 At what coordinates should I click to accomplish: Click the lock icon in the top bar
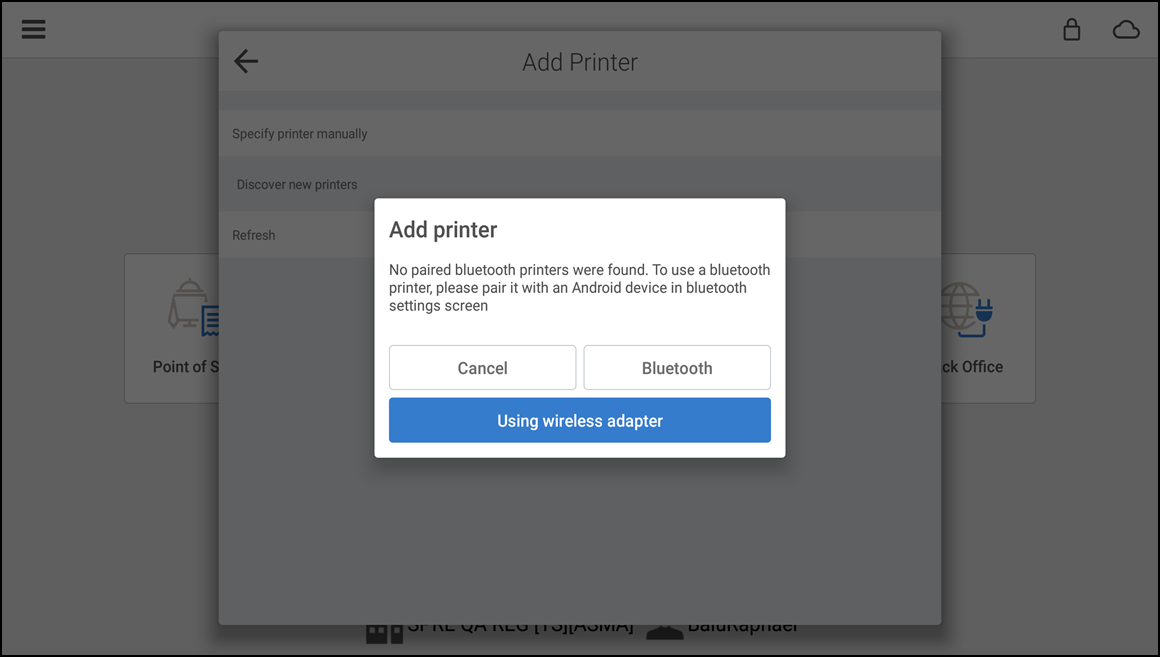point(1071,30)
